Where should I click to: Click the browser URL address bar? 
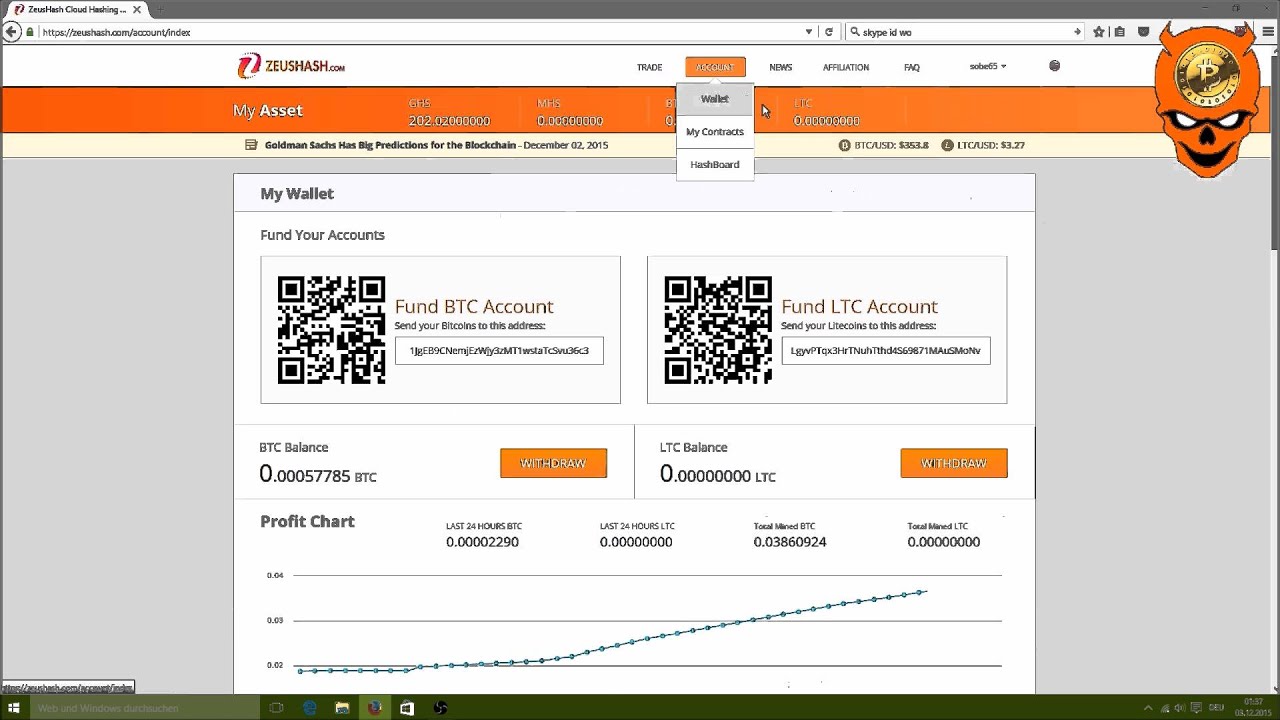click(420, 32)
